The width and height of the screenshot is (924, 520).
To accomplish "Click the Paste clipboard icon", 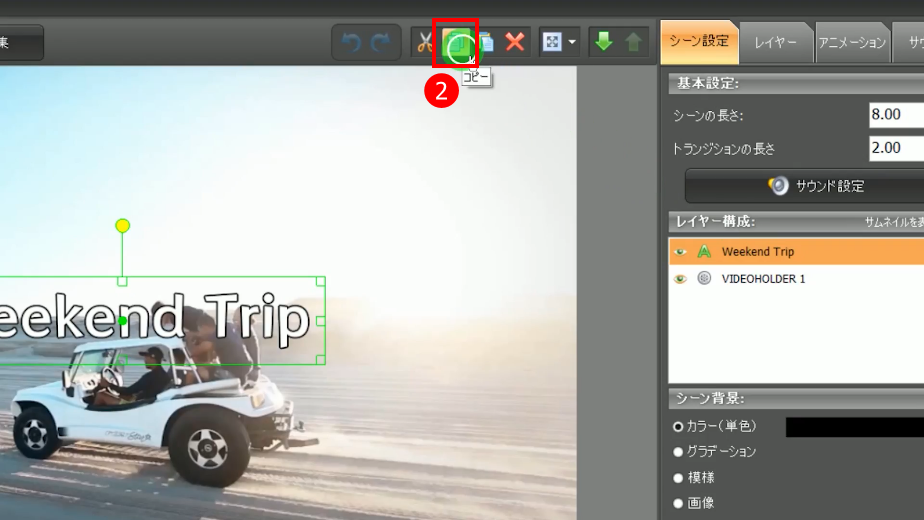I will tap(486, 42).
